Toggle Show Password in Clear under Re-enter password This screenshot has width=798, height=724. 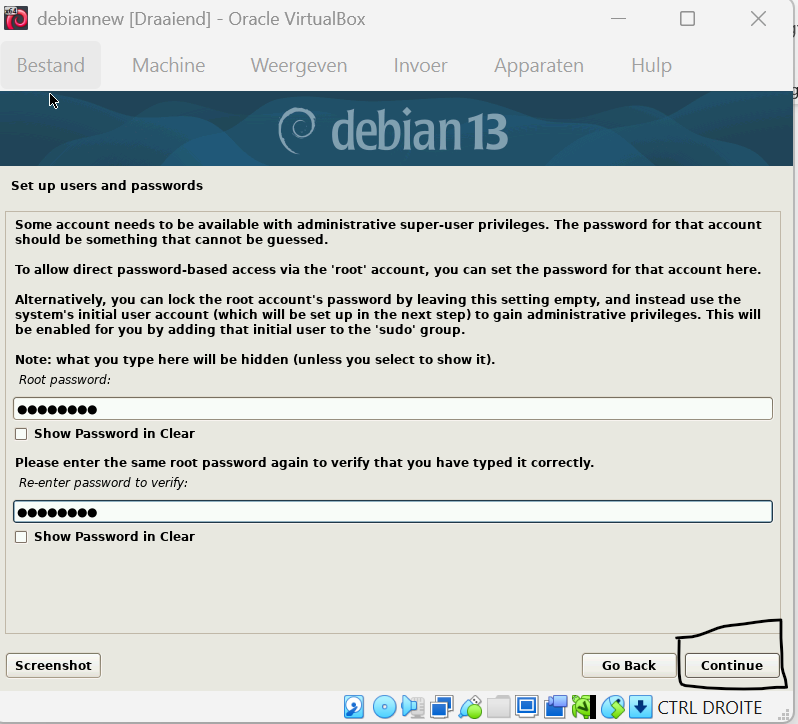(x=21, y=537)
